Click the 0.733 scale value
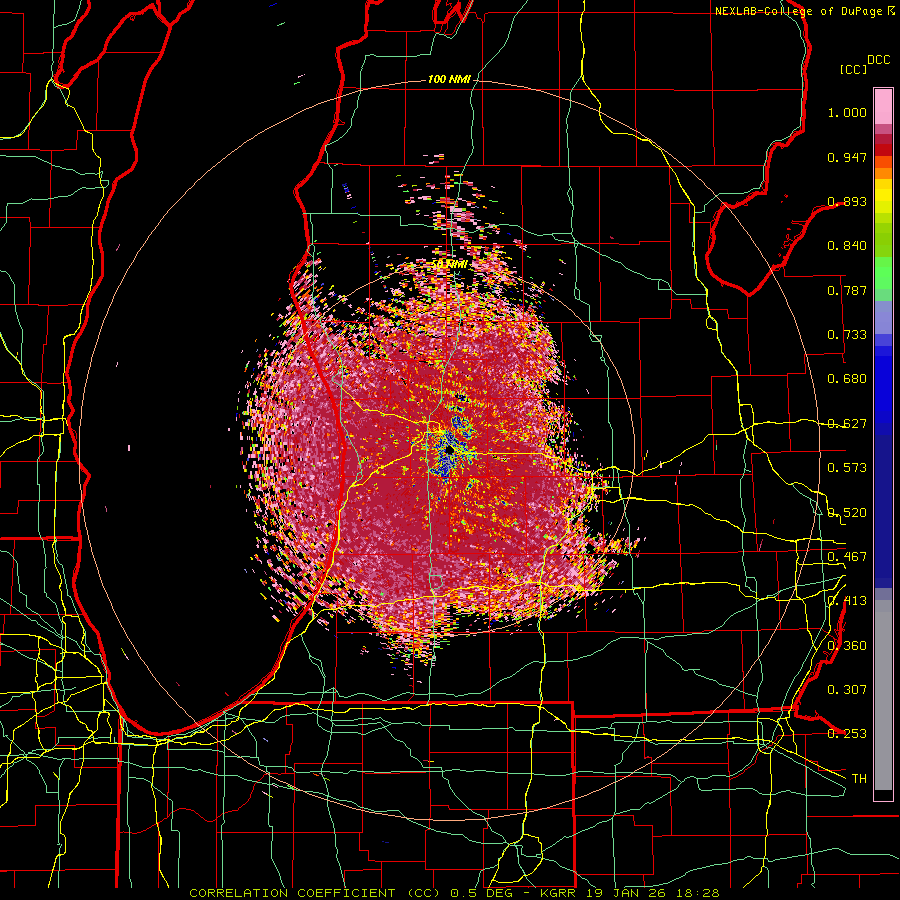 [x=847, y=335]
